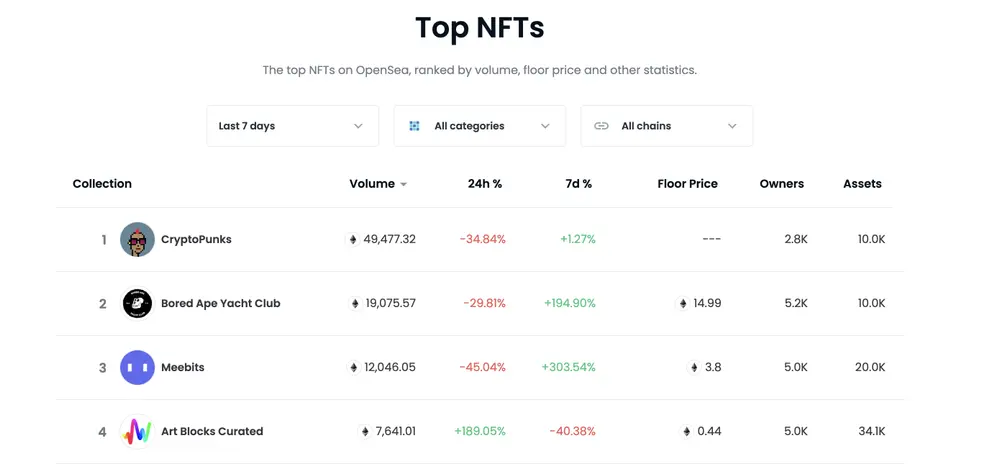
Task: Click the CryptoPunks collection avatar
Action: click(x=137, y=240)
